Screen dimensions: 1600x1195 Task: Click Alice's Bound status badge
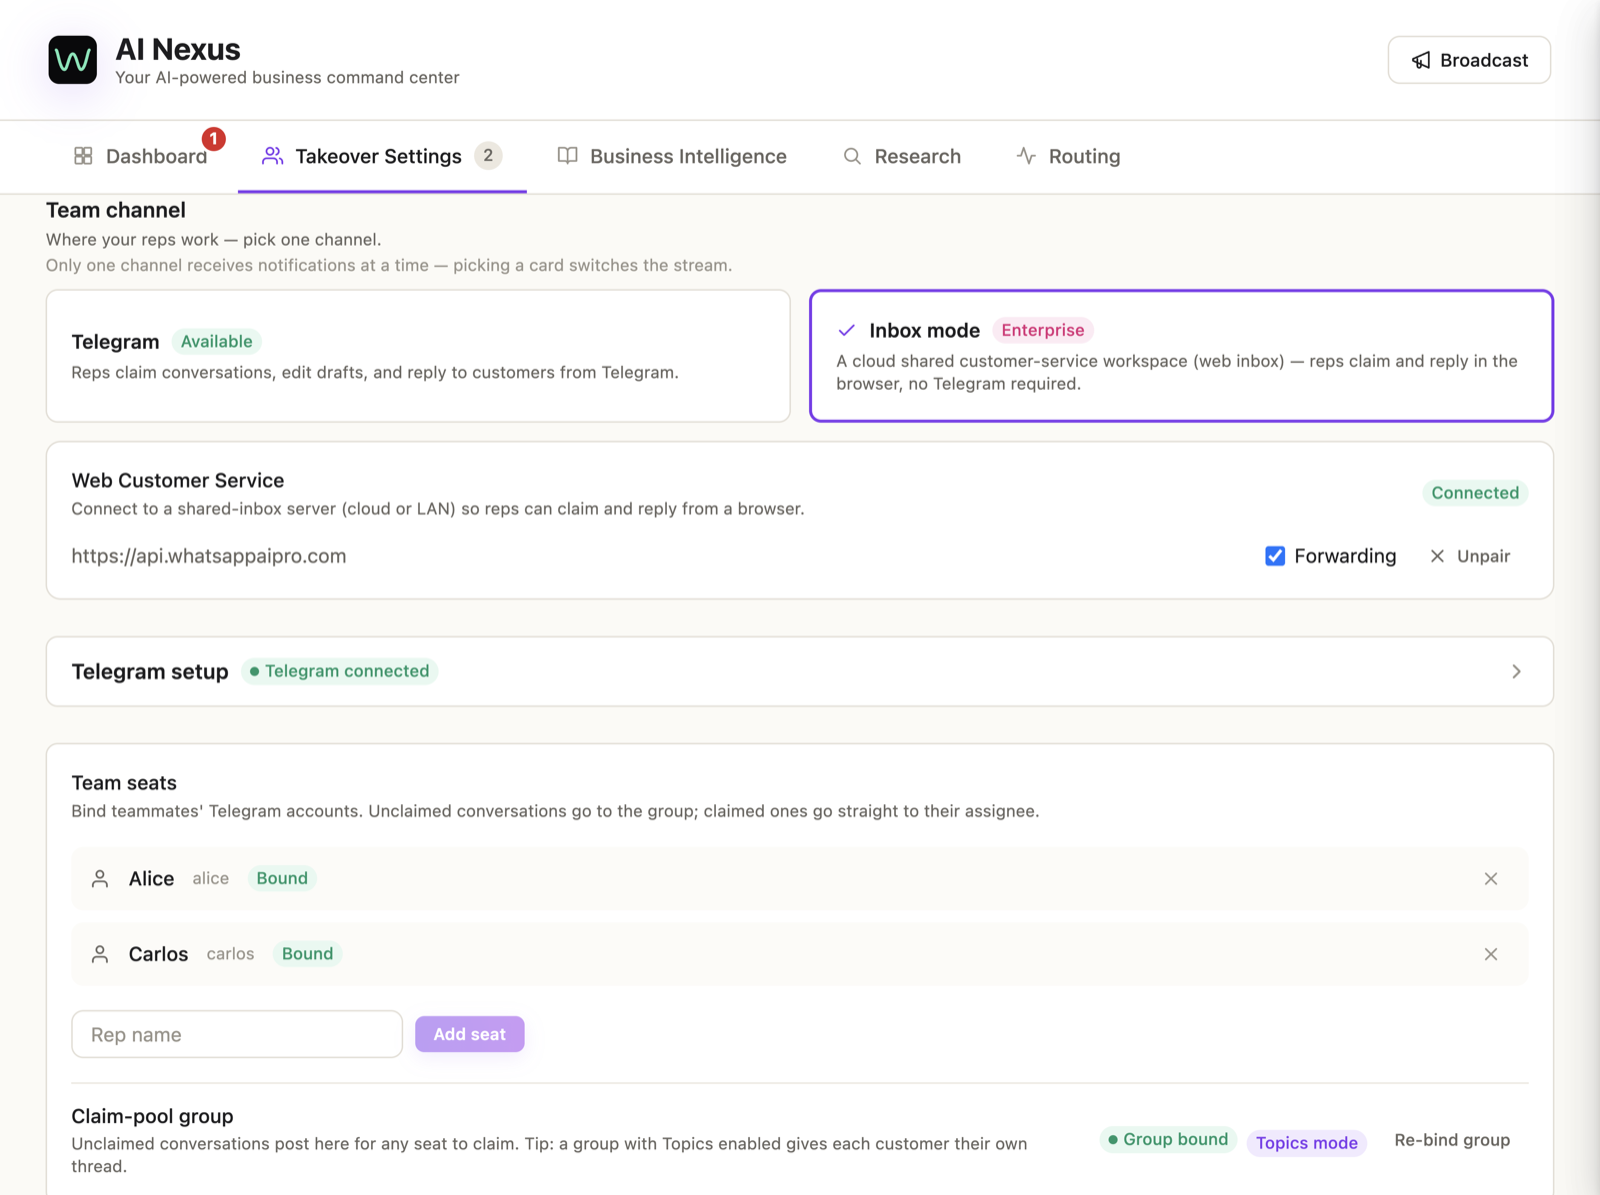(282, 878)
